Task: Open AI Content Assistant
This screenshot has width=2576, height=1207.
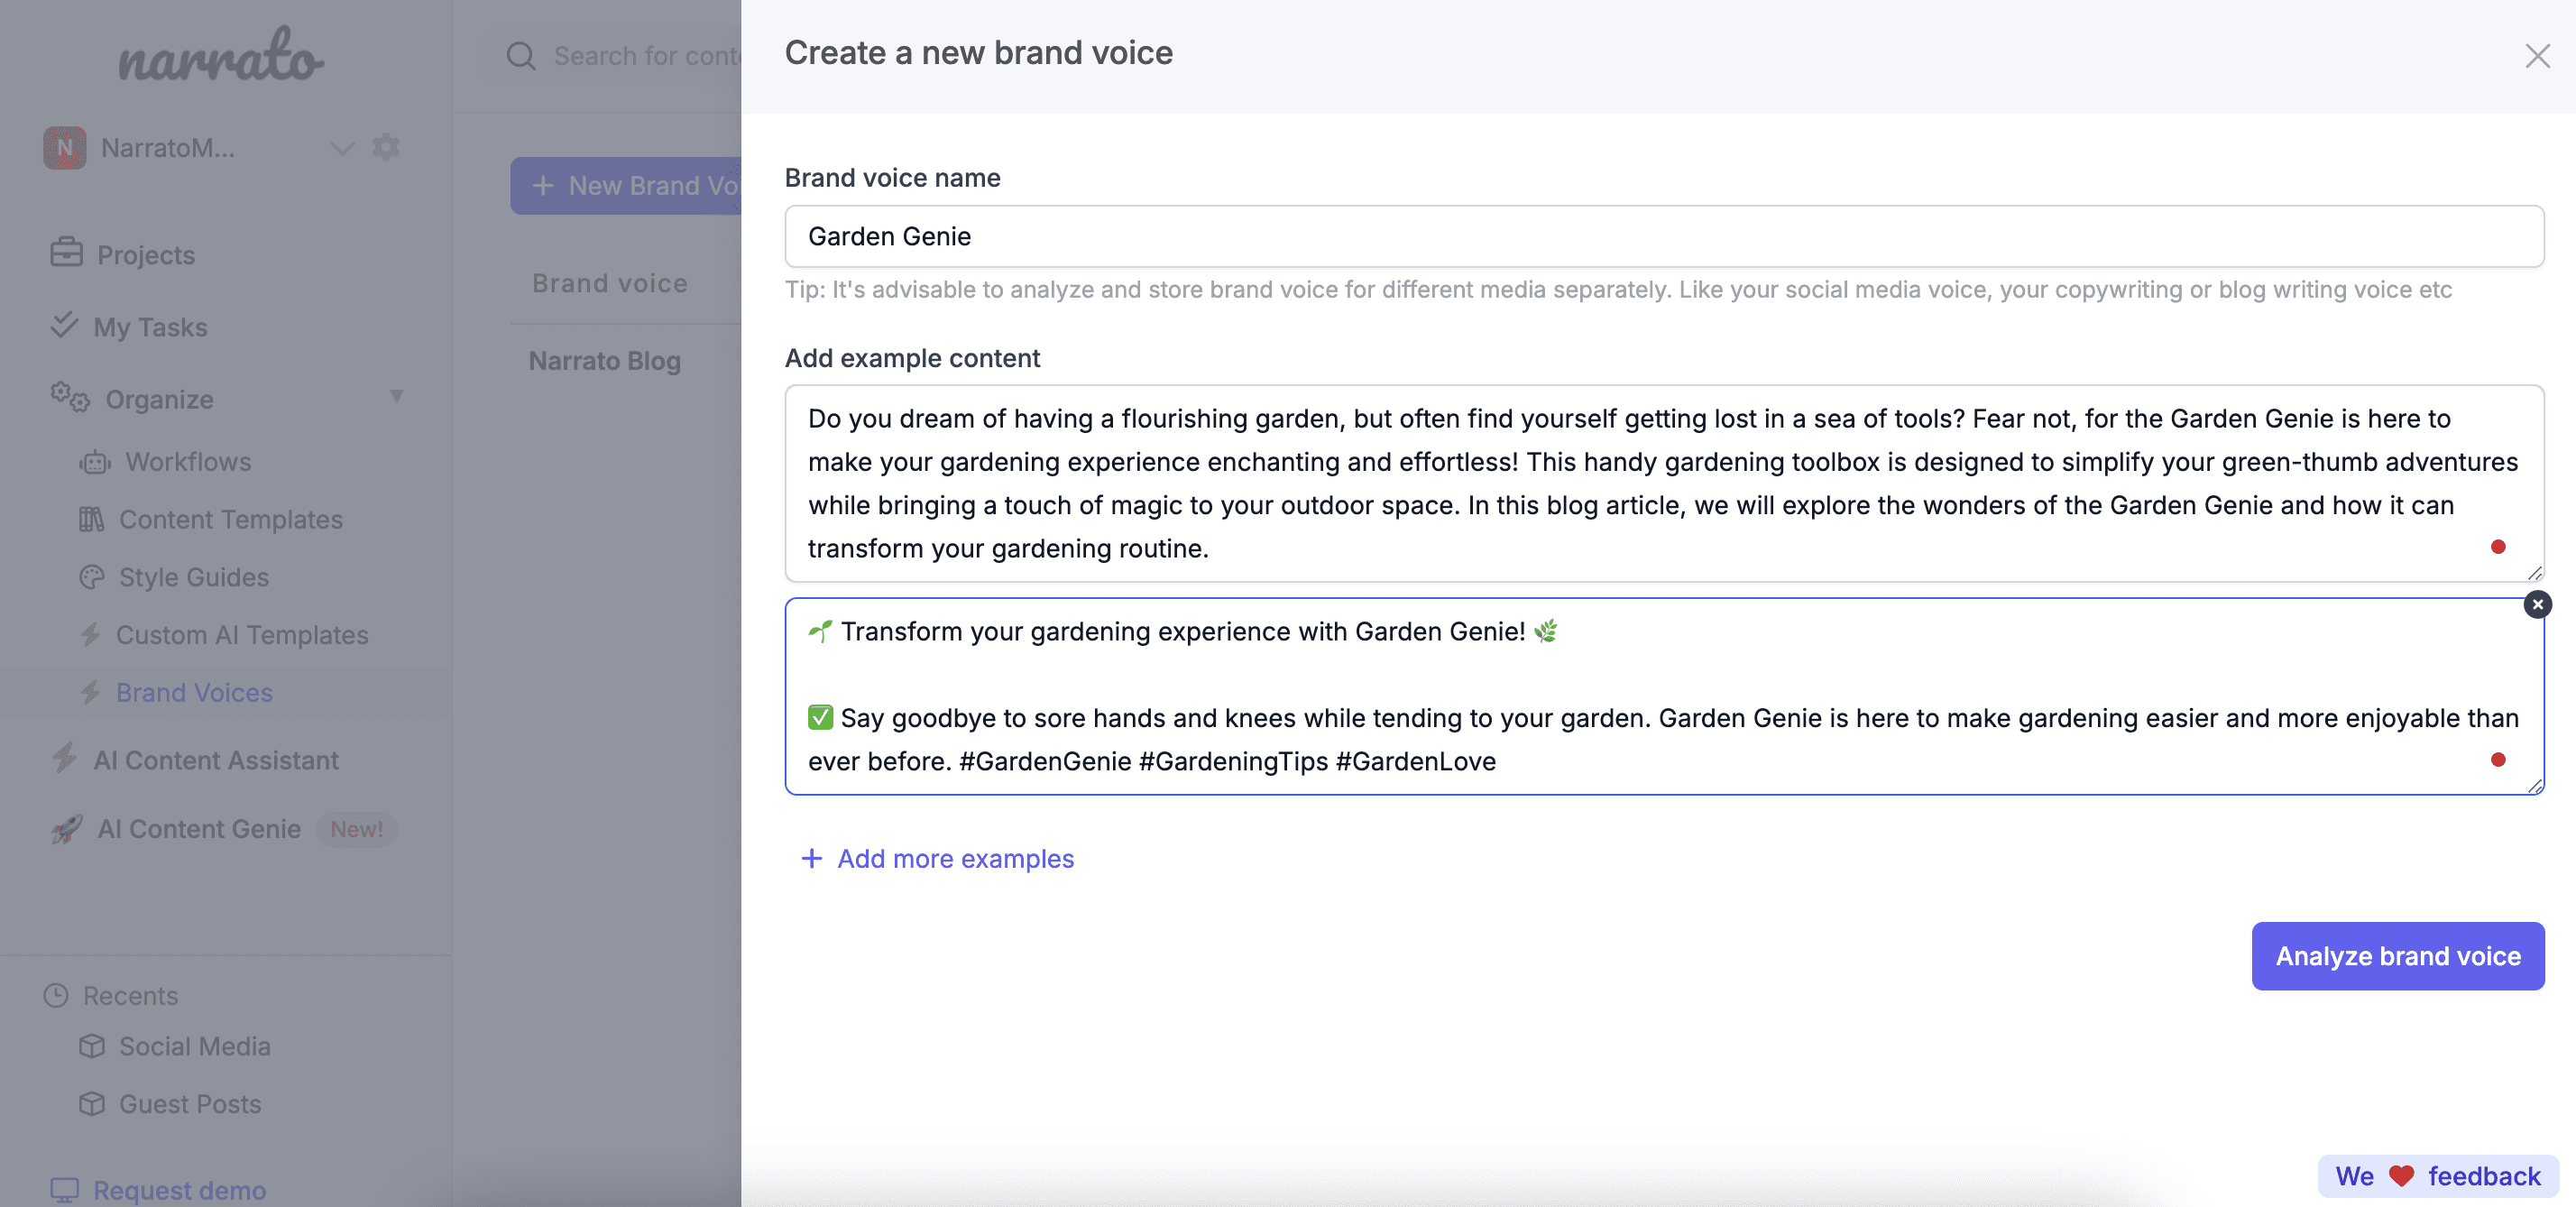Action: point(216,760)
